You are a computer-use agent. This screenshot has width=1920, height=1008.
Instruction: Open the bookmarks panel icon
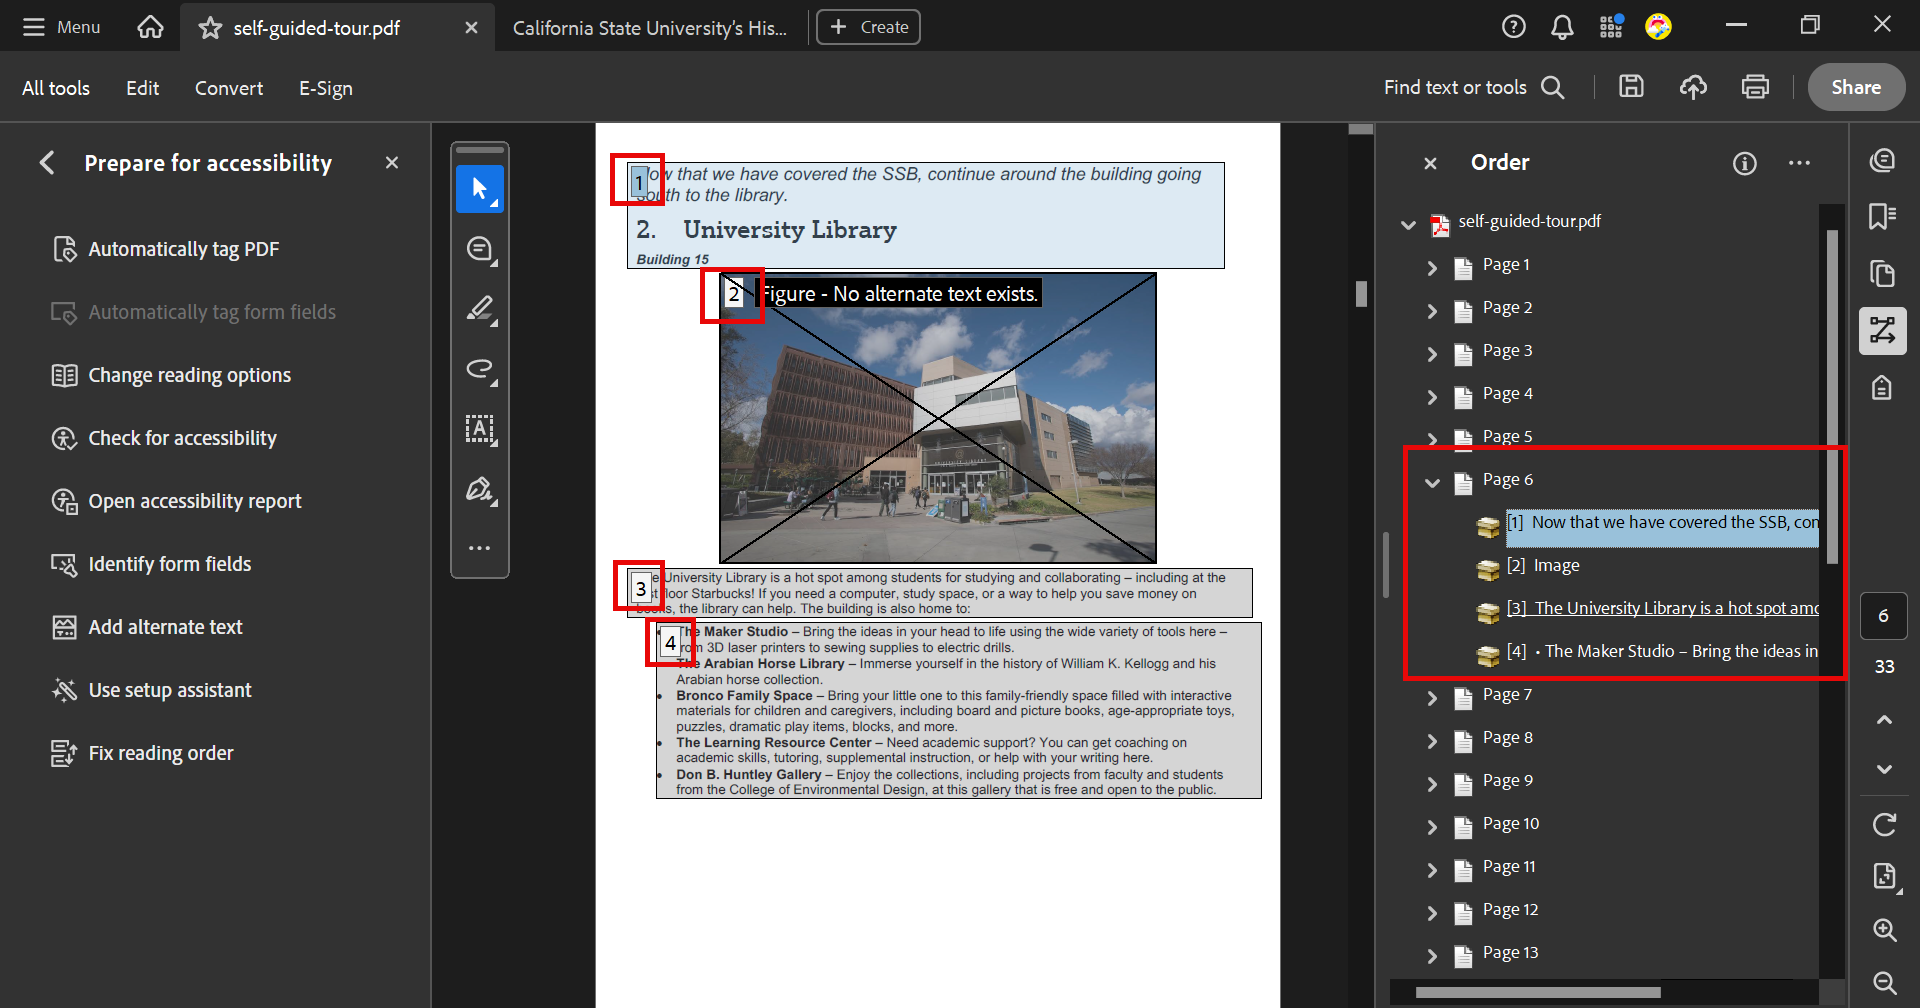[x=1883, y=216]
